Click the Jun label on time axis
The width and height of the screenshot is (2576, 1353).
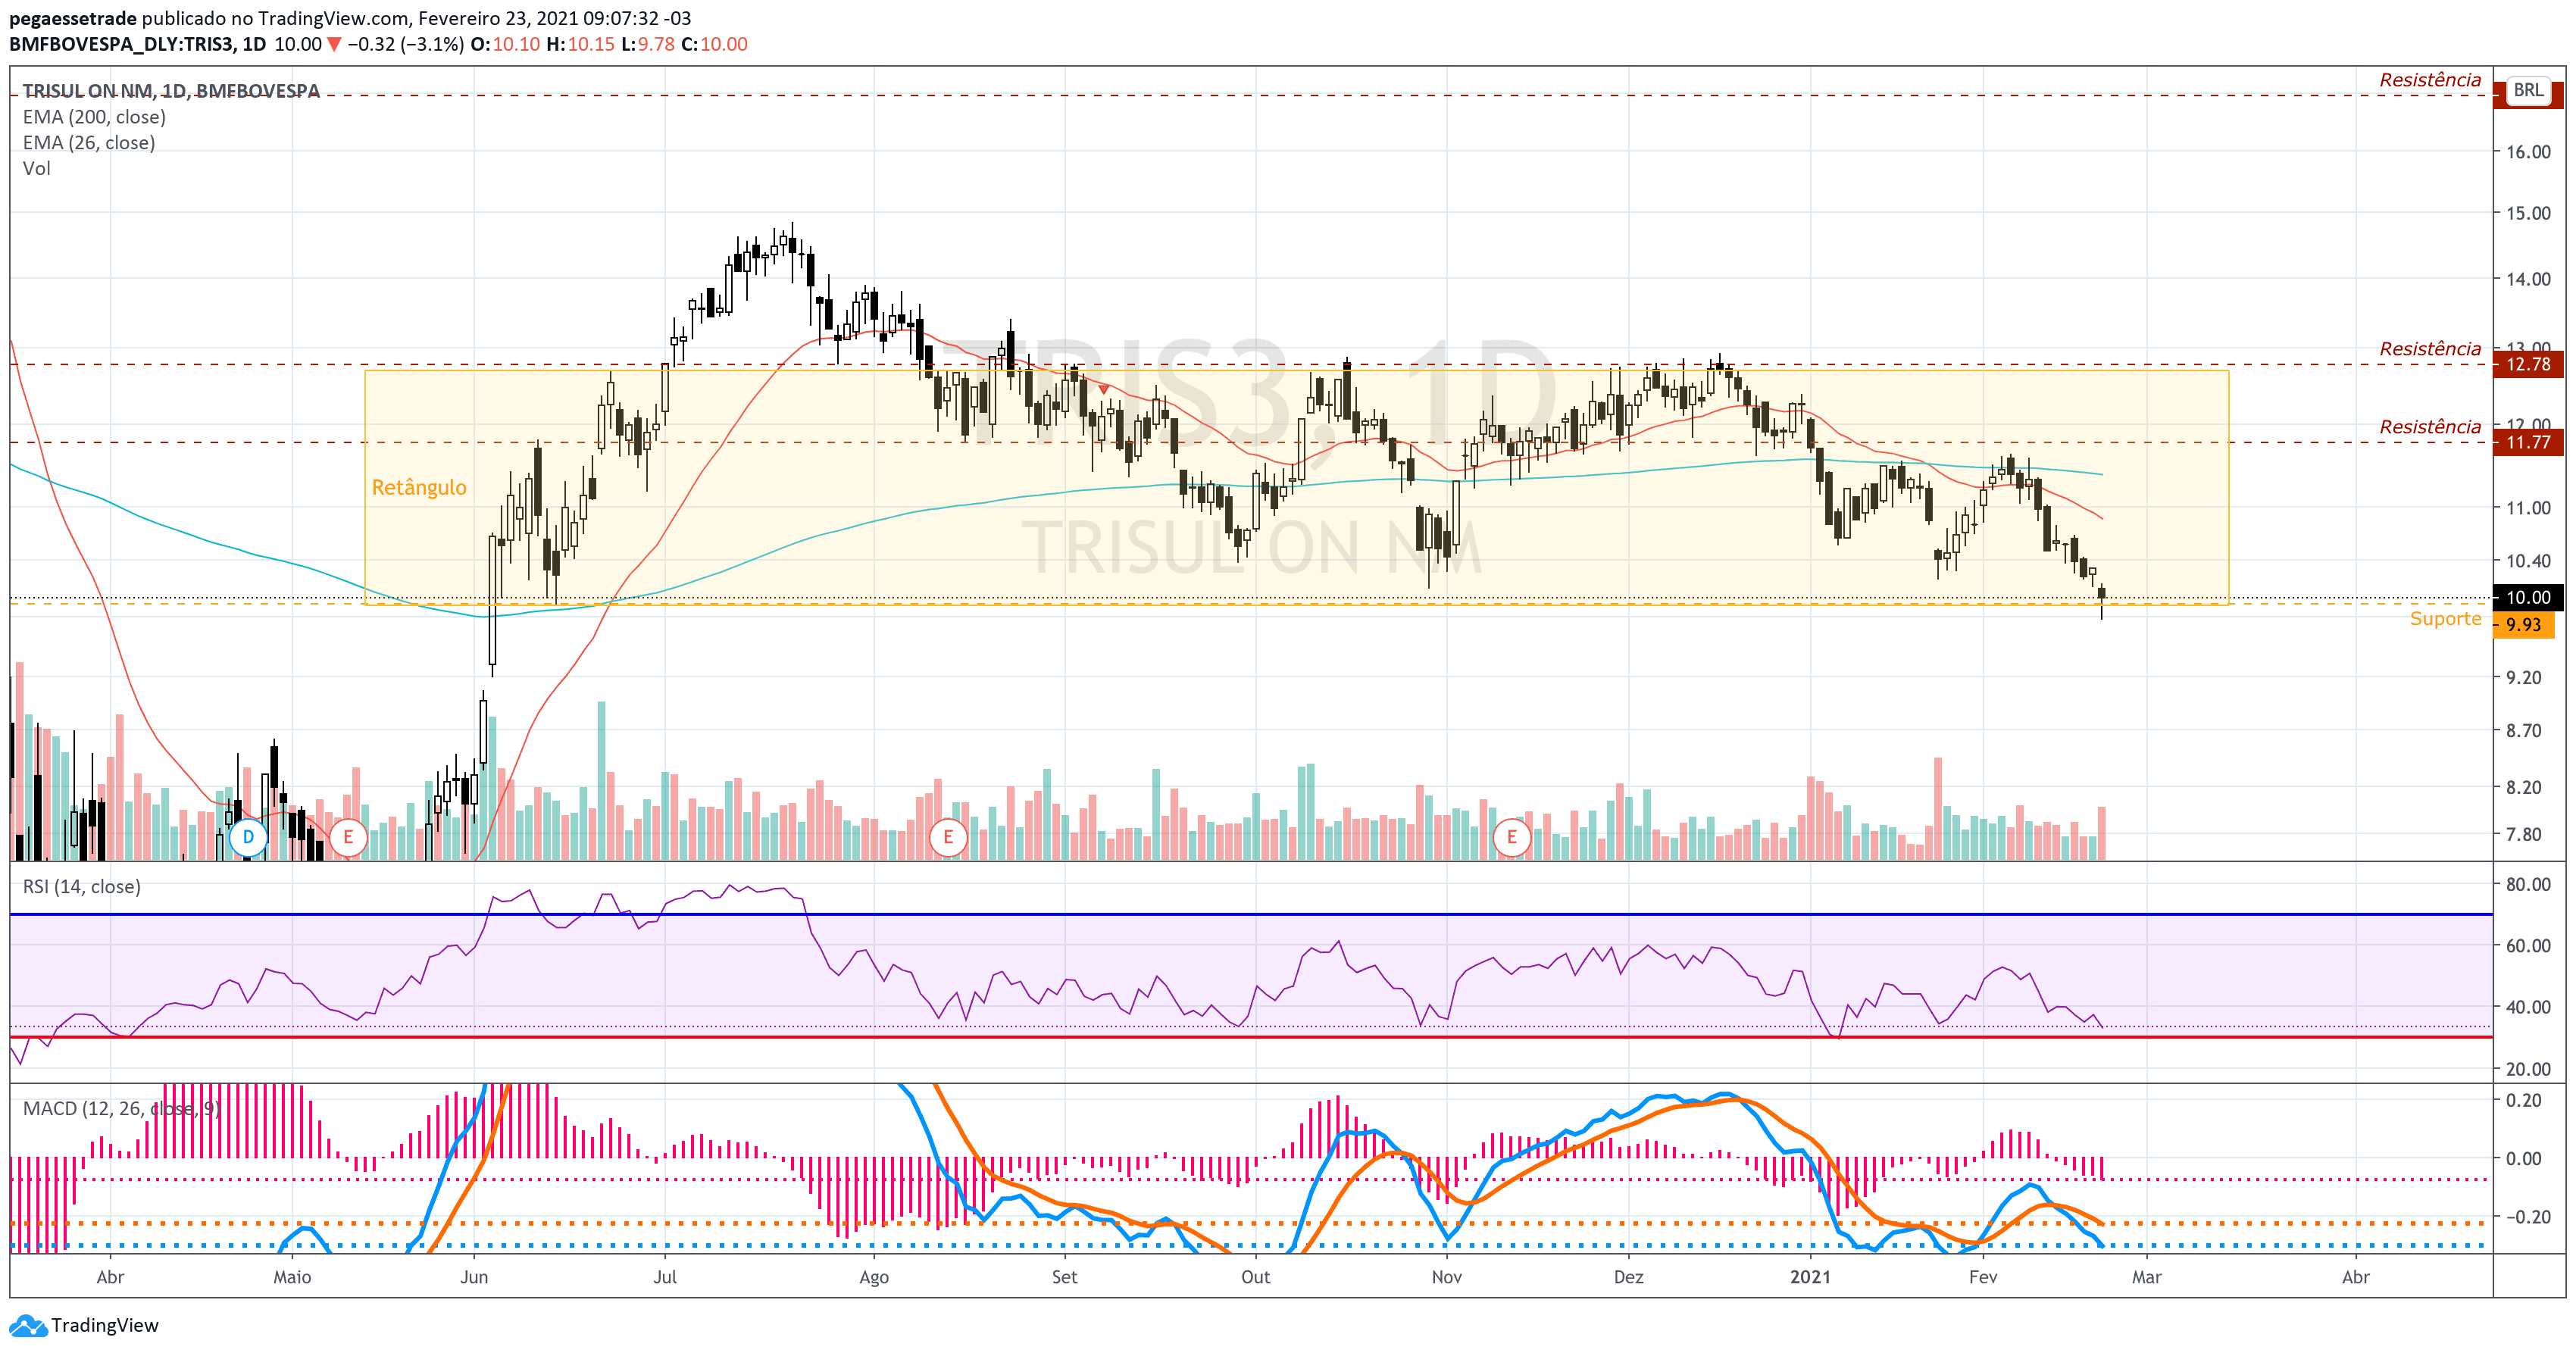click(x=474, y=1278)
